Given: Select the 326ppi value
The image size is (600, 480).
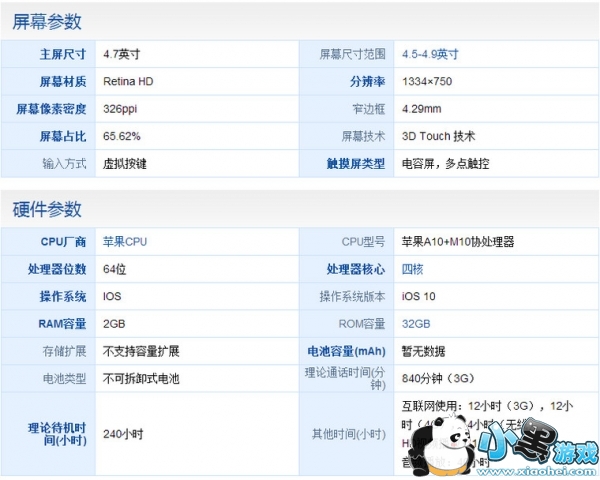Looking at the screenshot, I should (120, 109).
